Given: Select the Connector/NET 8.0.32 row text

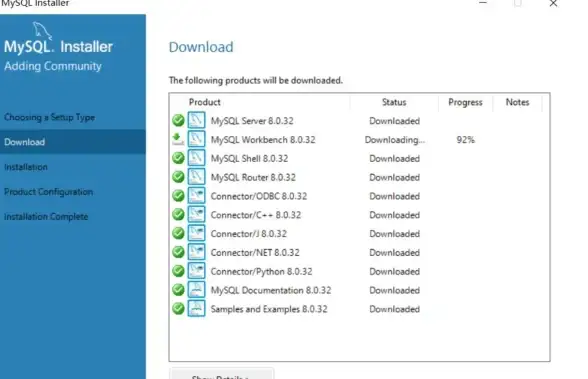Looking at the screenshot, I should (x=255, y=252).
